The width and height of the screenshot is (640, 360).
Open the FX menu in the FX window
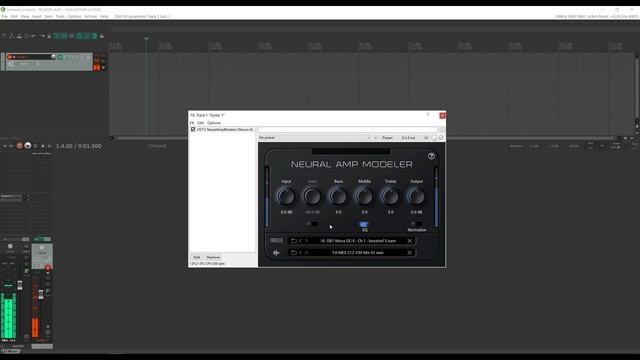(x=192, y=123)
